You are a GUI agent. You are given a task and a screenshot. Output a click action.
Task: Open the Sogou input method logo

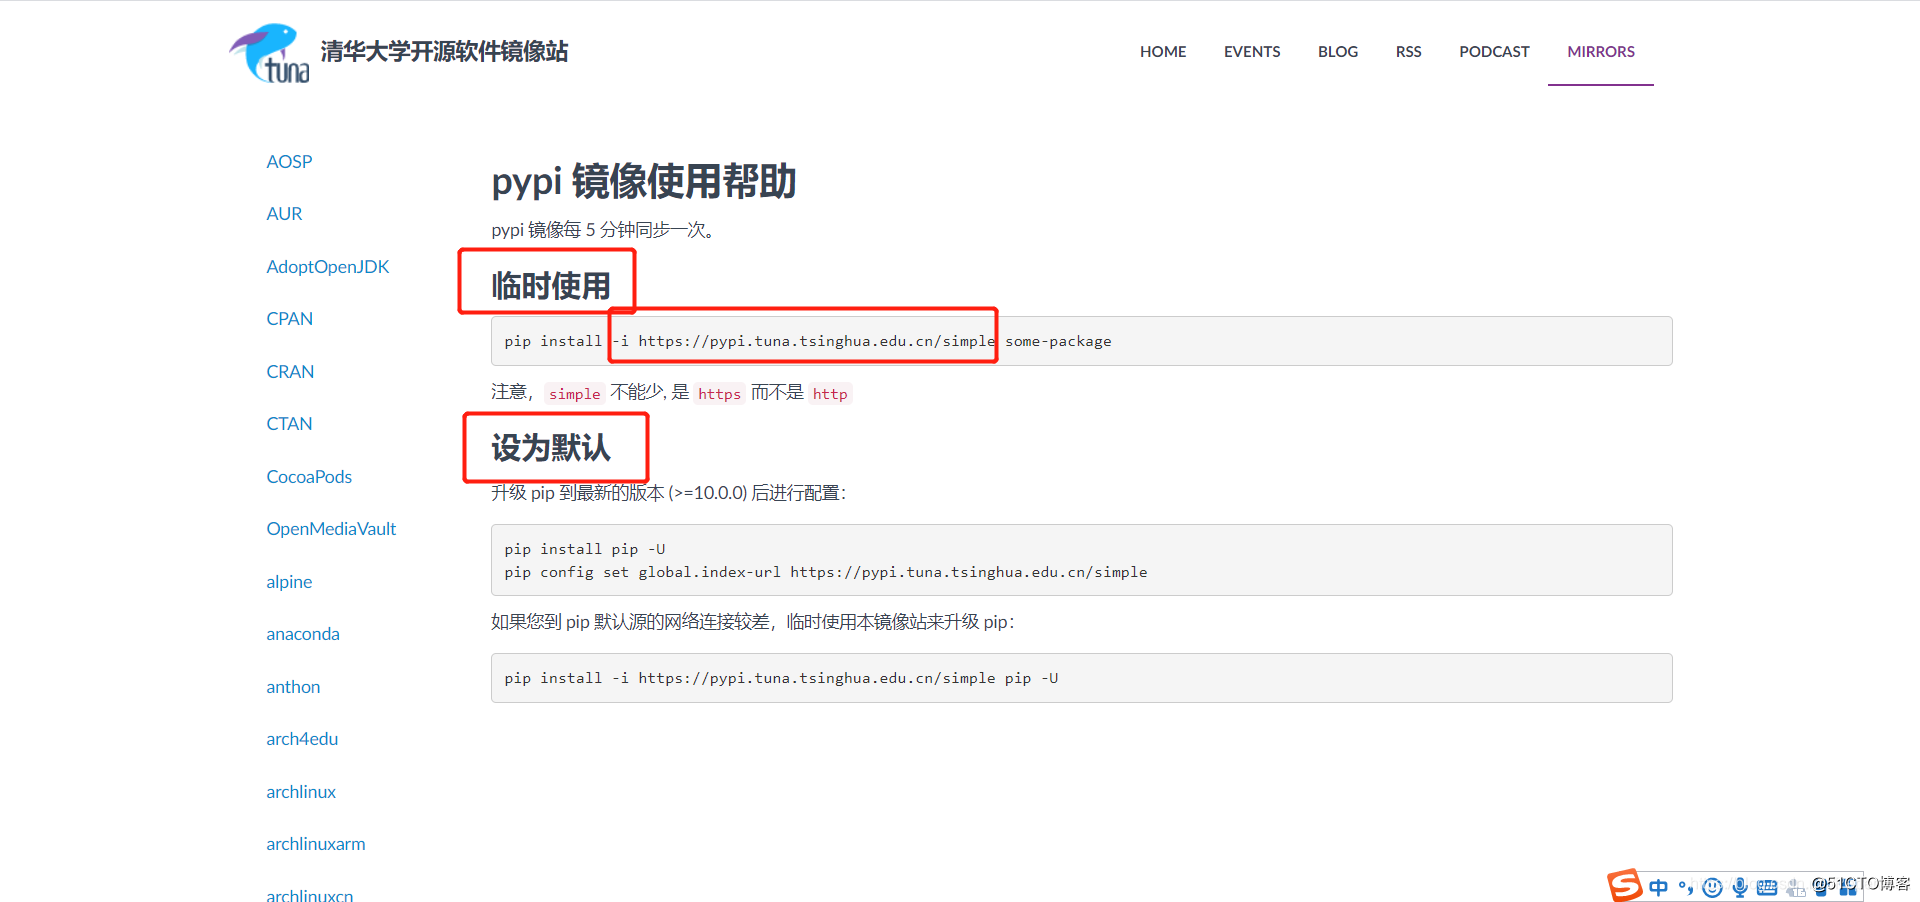pyautogui.click(x=1624, y=885)
